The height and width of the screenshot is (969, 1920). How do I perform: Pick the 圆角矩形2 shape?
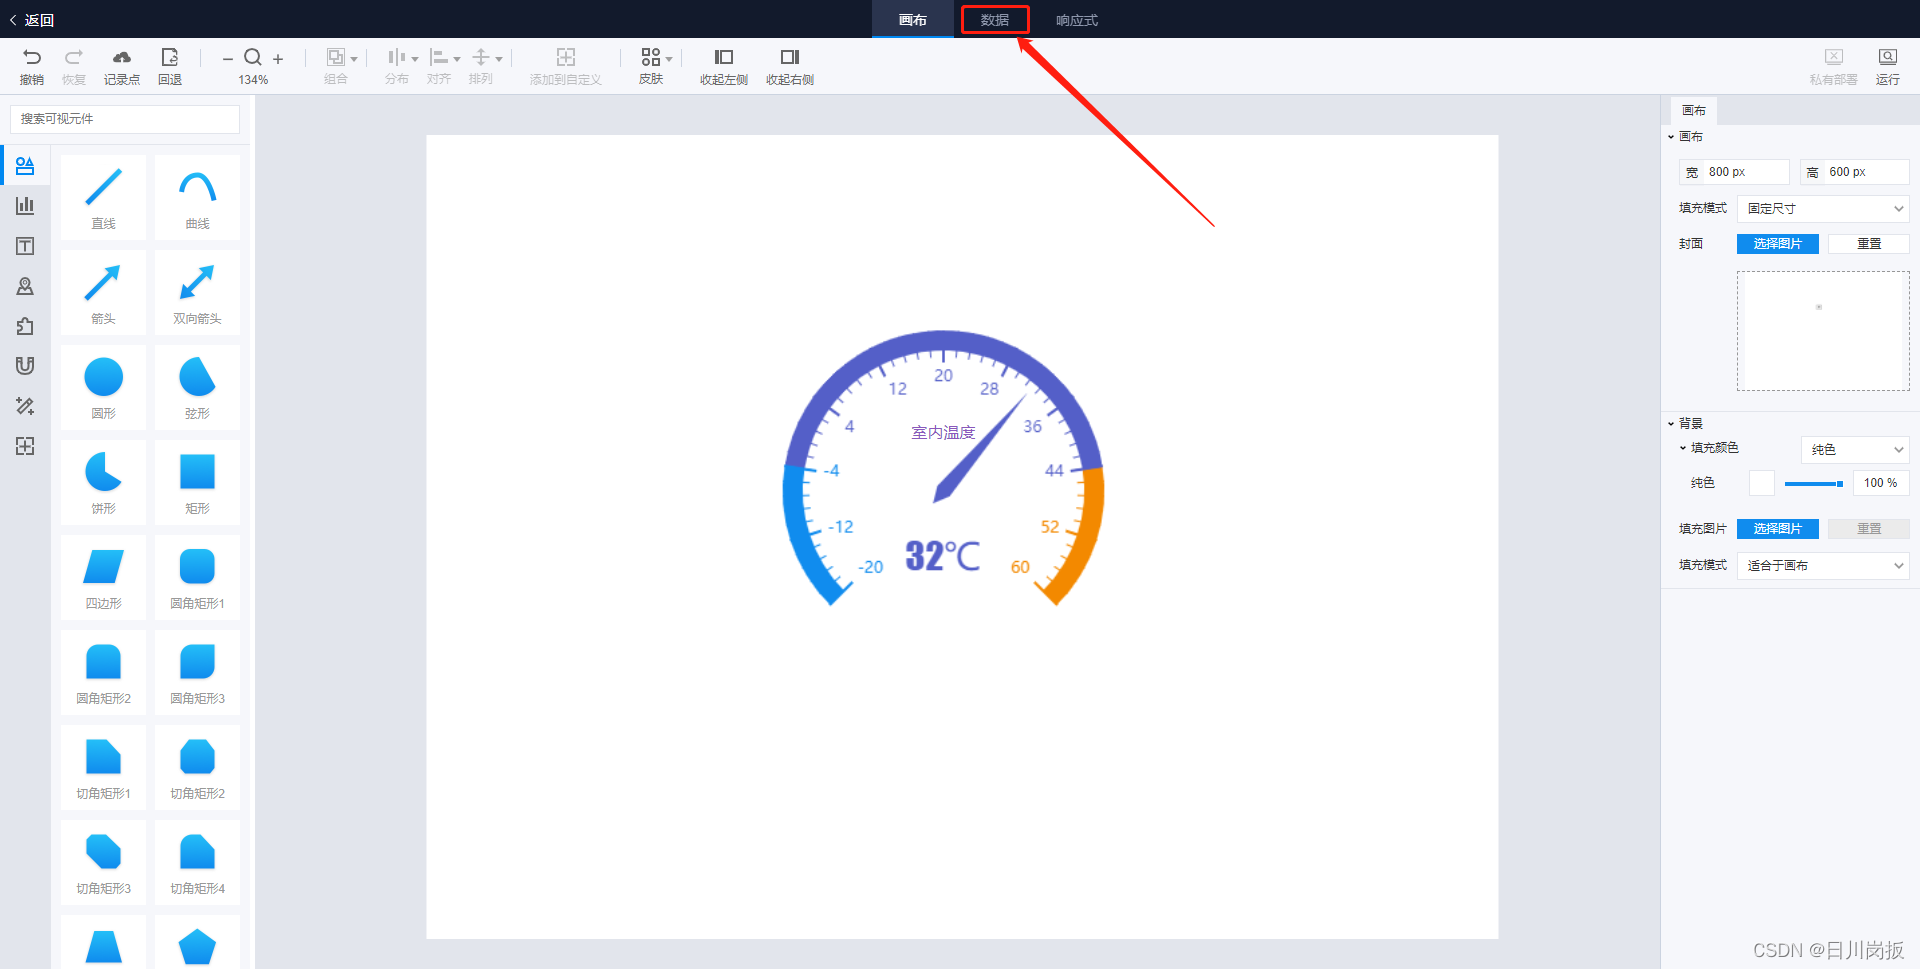tap(103, 672)
